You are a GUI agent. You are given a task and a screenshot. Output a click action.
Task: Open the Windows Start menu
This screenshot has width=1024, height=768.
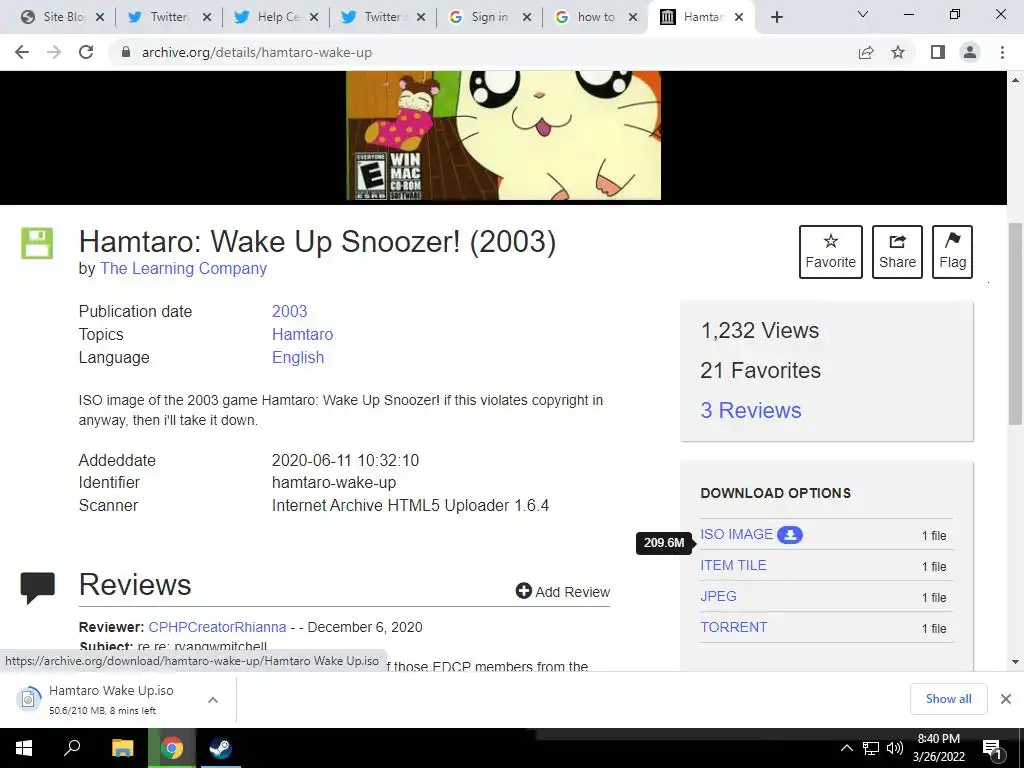(x=24, y=748)
